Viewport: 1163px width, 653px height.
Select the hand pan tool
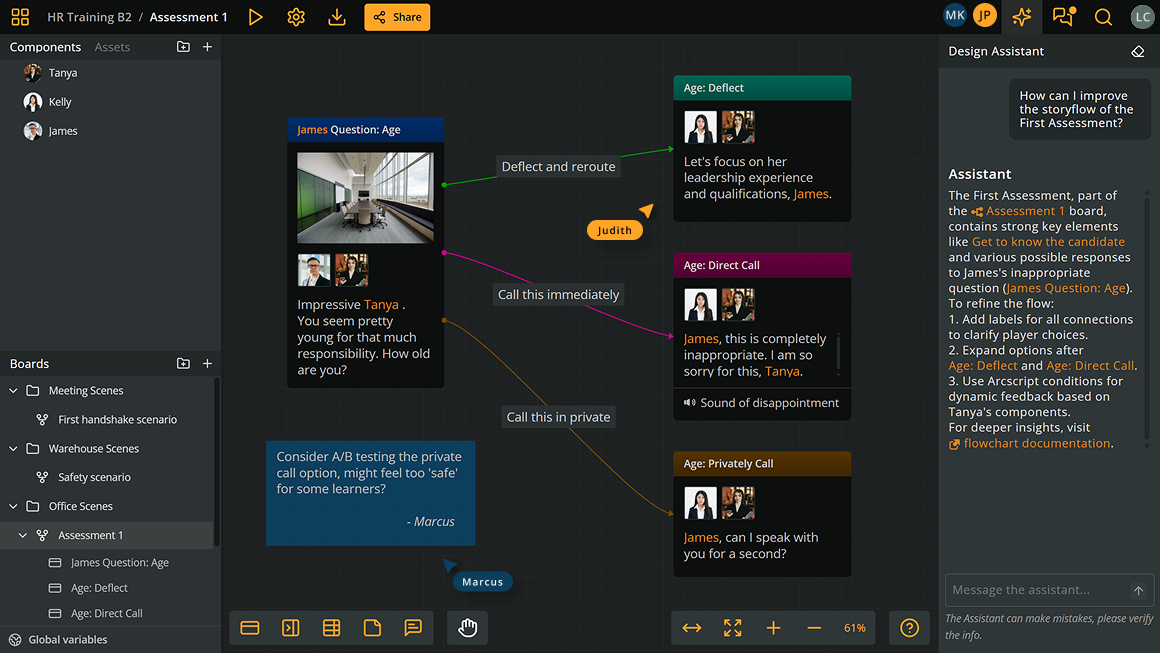click(x=468, y=628)
